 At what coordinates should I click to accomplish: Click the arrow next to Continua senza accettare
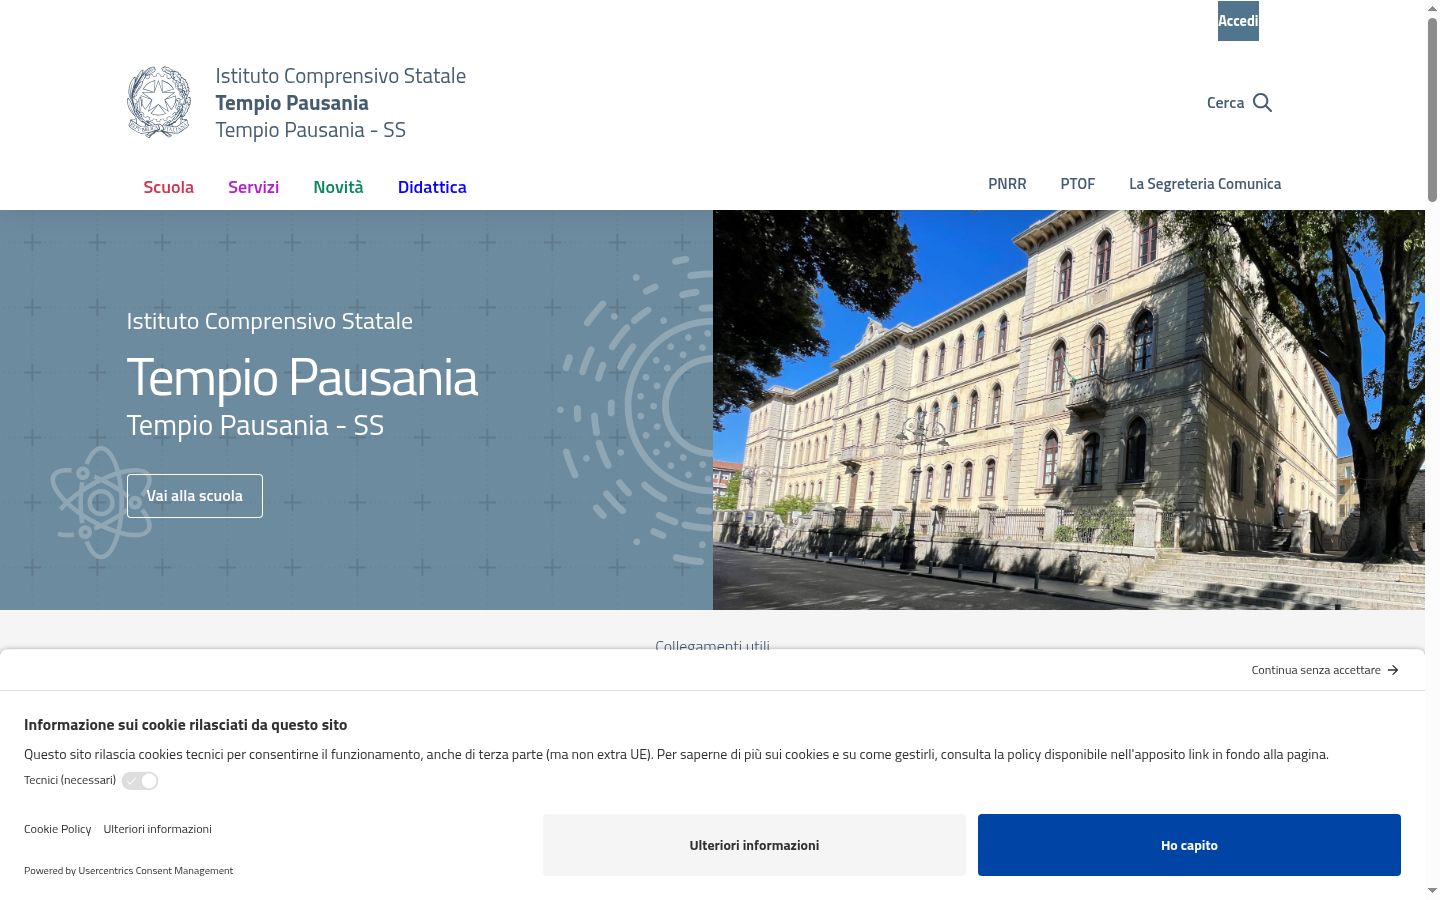pyautogui.click(x=1393, y=670)
